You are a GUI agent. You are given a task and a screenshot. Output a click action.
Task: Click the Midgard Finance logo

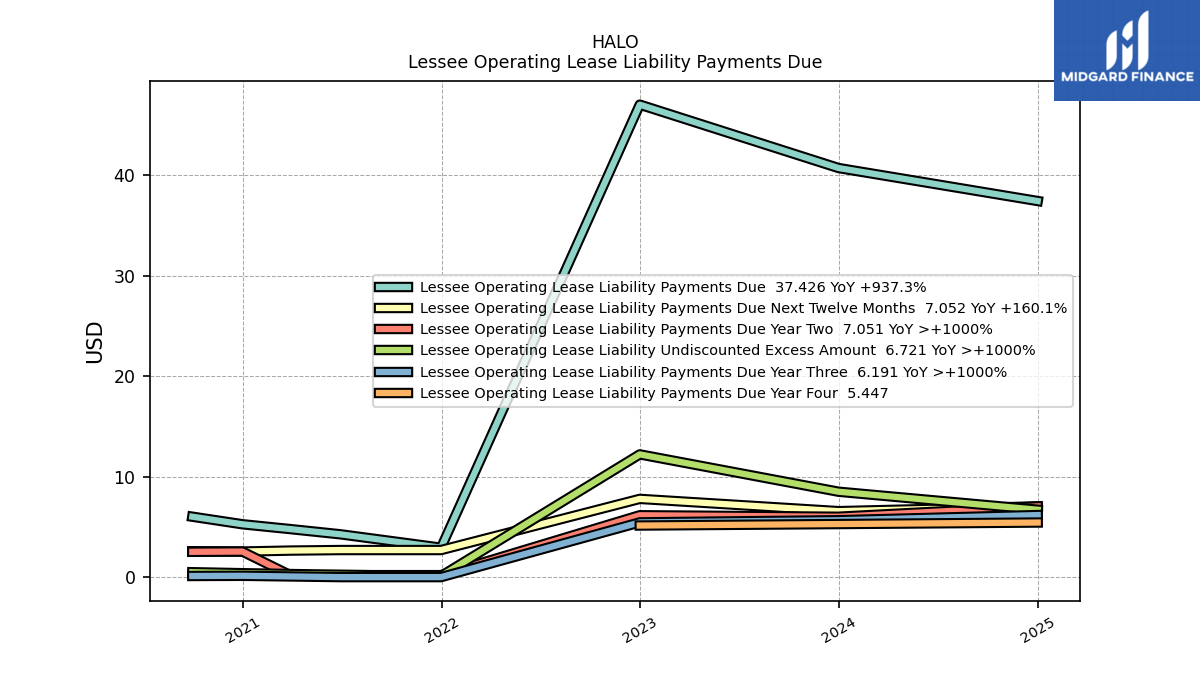(1127, 50)
